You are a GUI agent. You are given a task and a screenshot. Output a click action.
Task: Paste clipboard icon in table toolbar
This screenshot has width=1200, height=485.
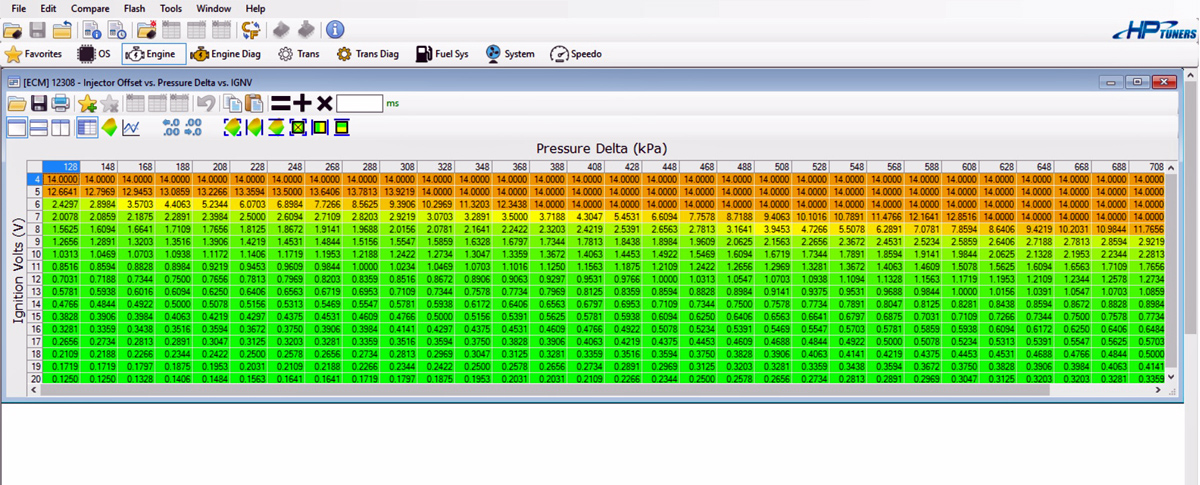253,103
